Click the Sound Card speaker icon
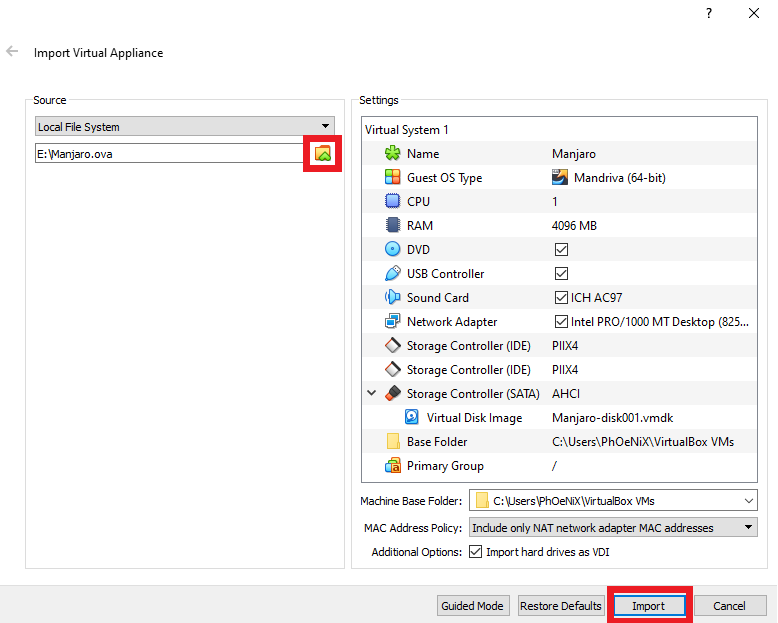Viewport: 778px width, 623px height. pos(392,297)
